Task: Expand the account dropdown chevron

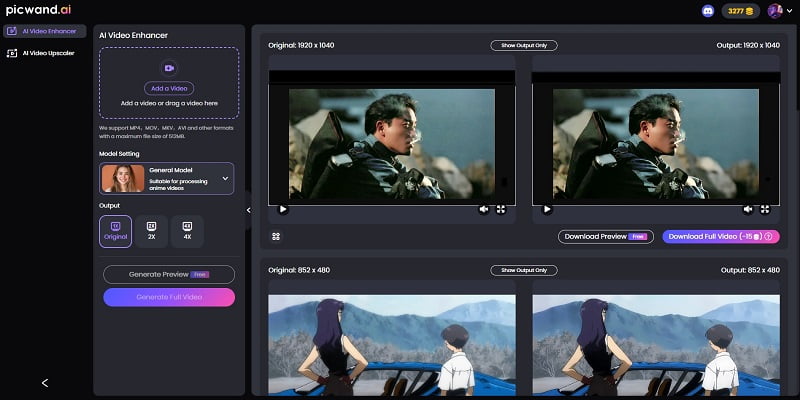Action: [x=790, y=11]
